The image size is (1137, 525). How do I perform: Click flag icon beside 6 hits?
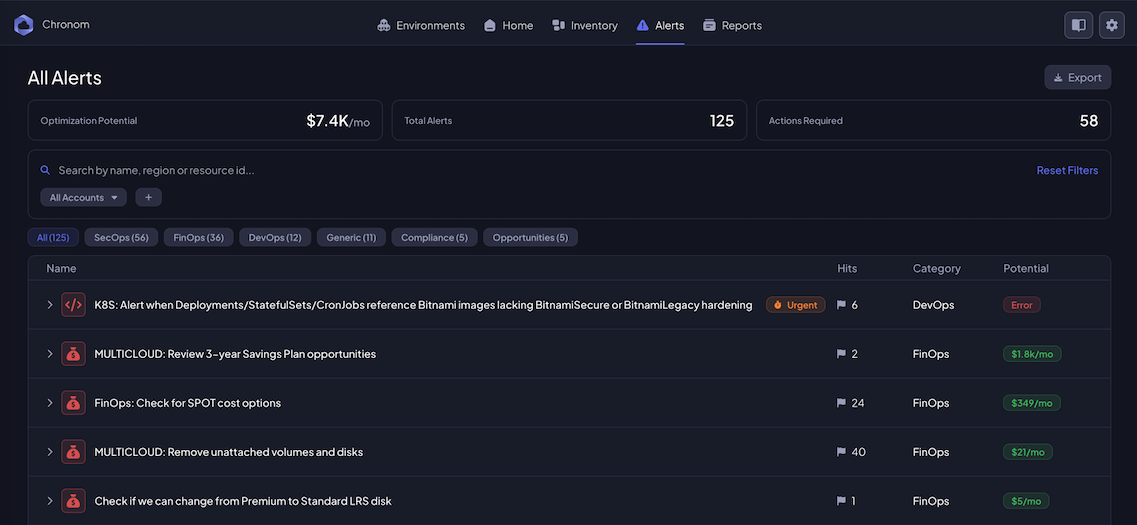[x=841, y=305]
